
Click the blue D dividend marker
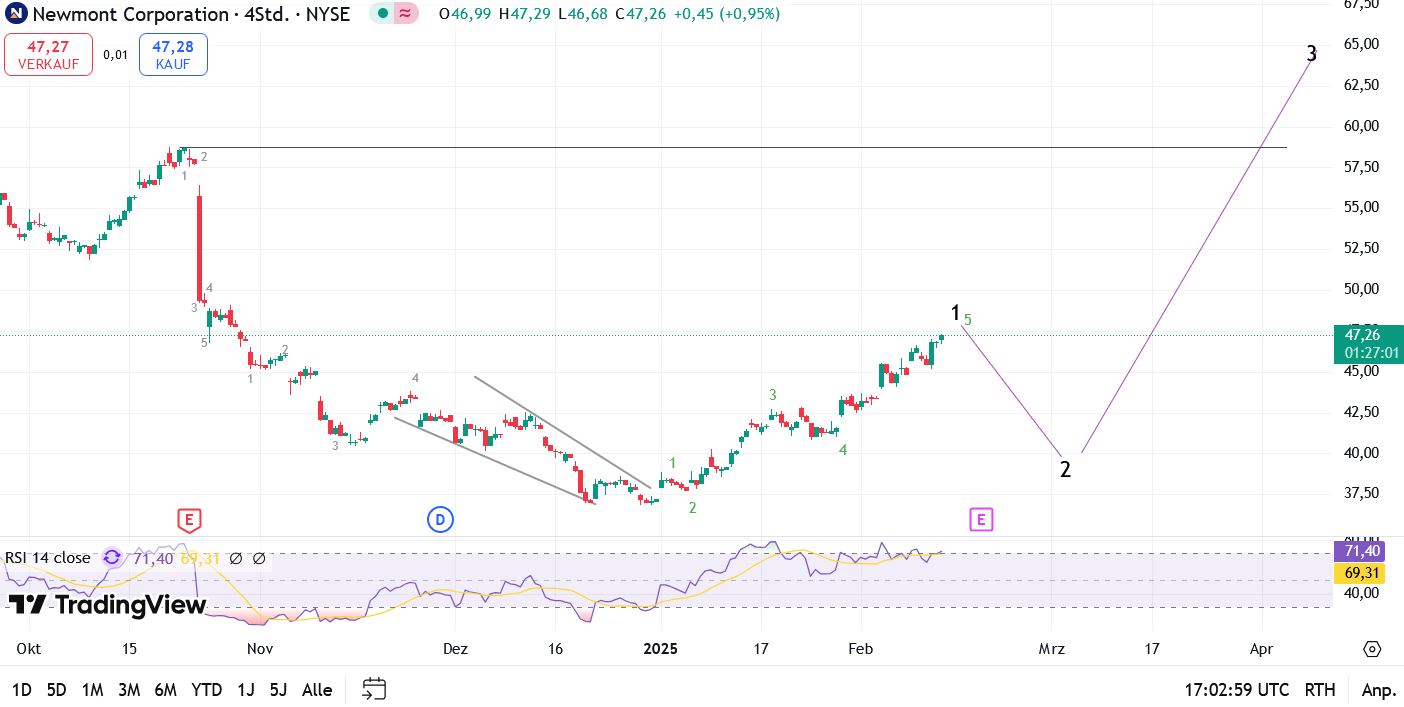coord(439,519)
